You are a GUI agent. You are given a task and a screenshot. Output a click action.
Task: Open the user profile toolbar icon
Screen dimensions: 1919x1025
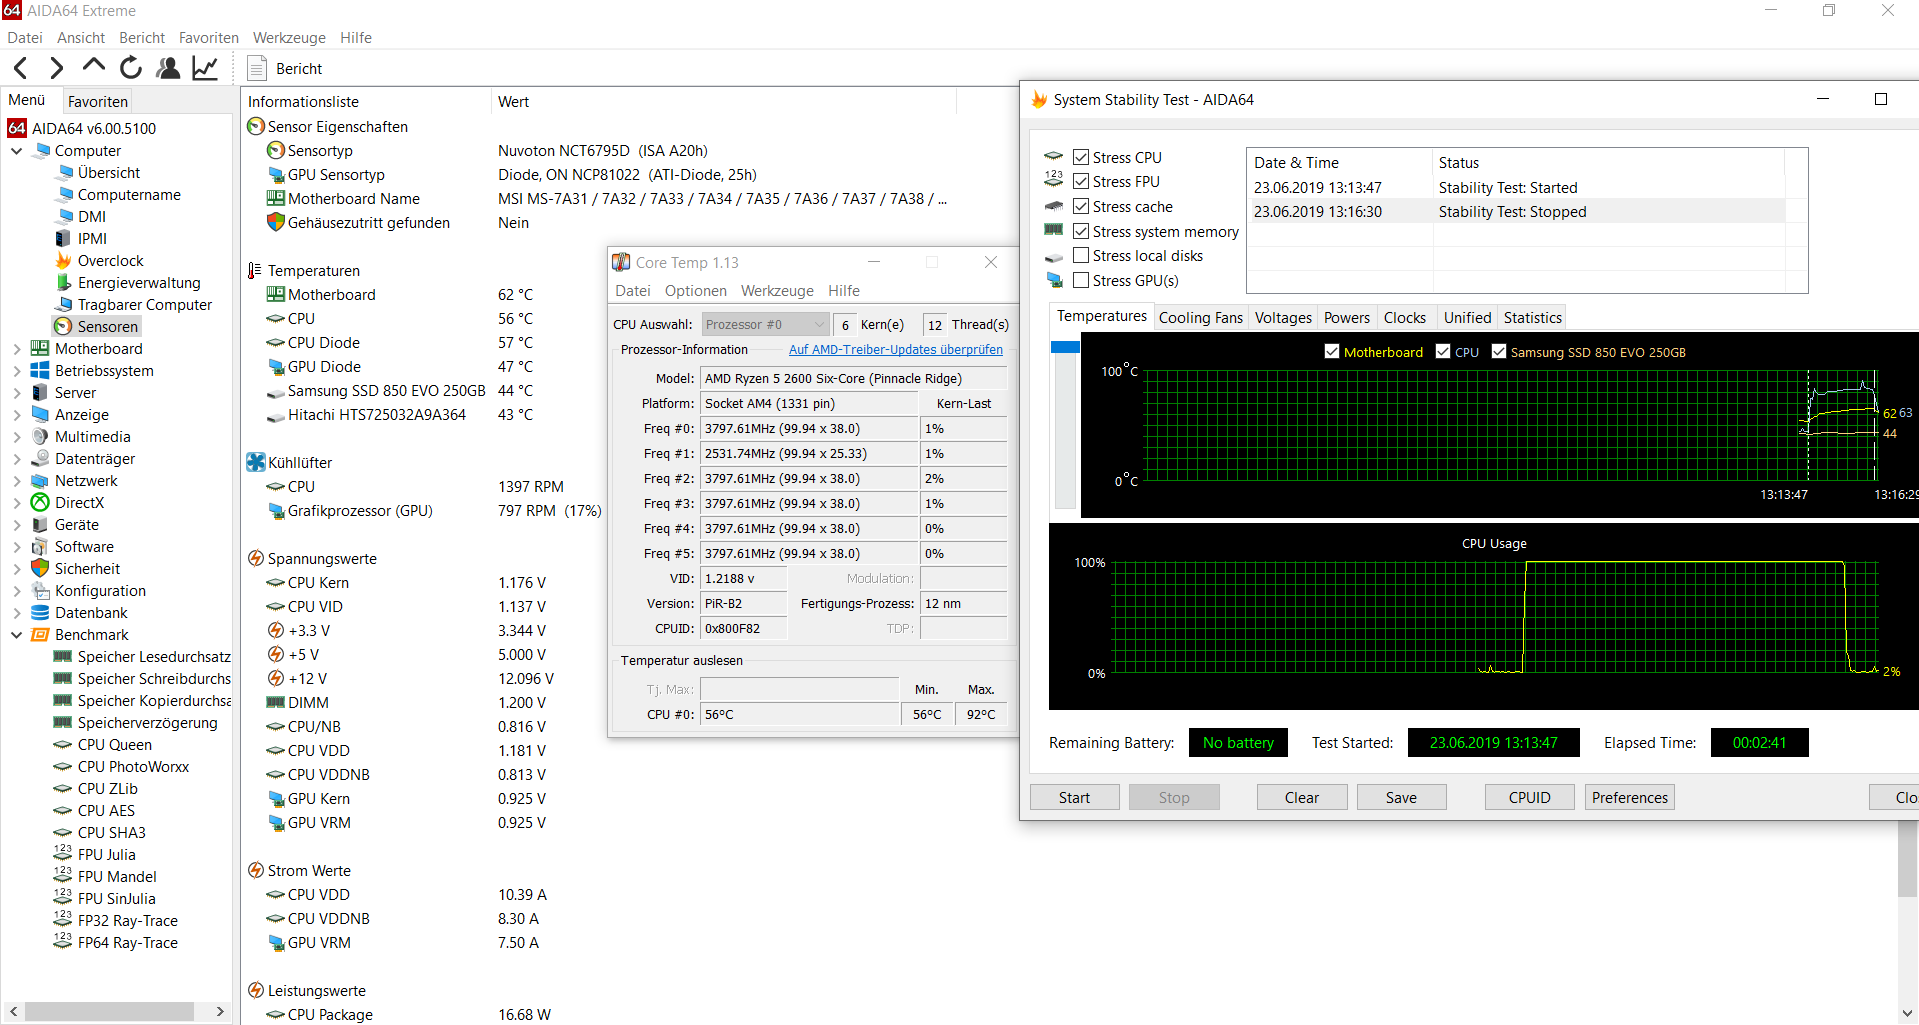point(168,68)
